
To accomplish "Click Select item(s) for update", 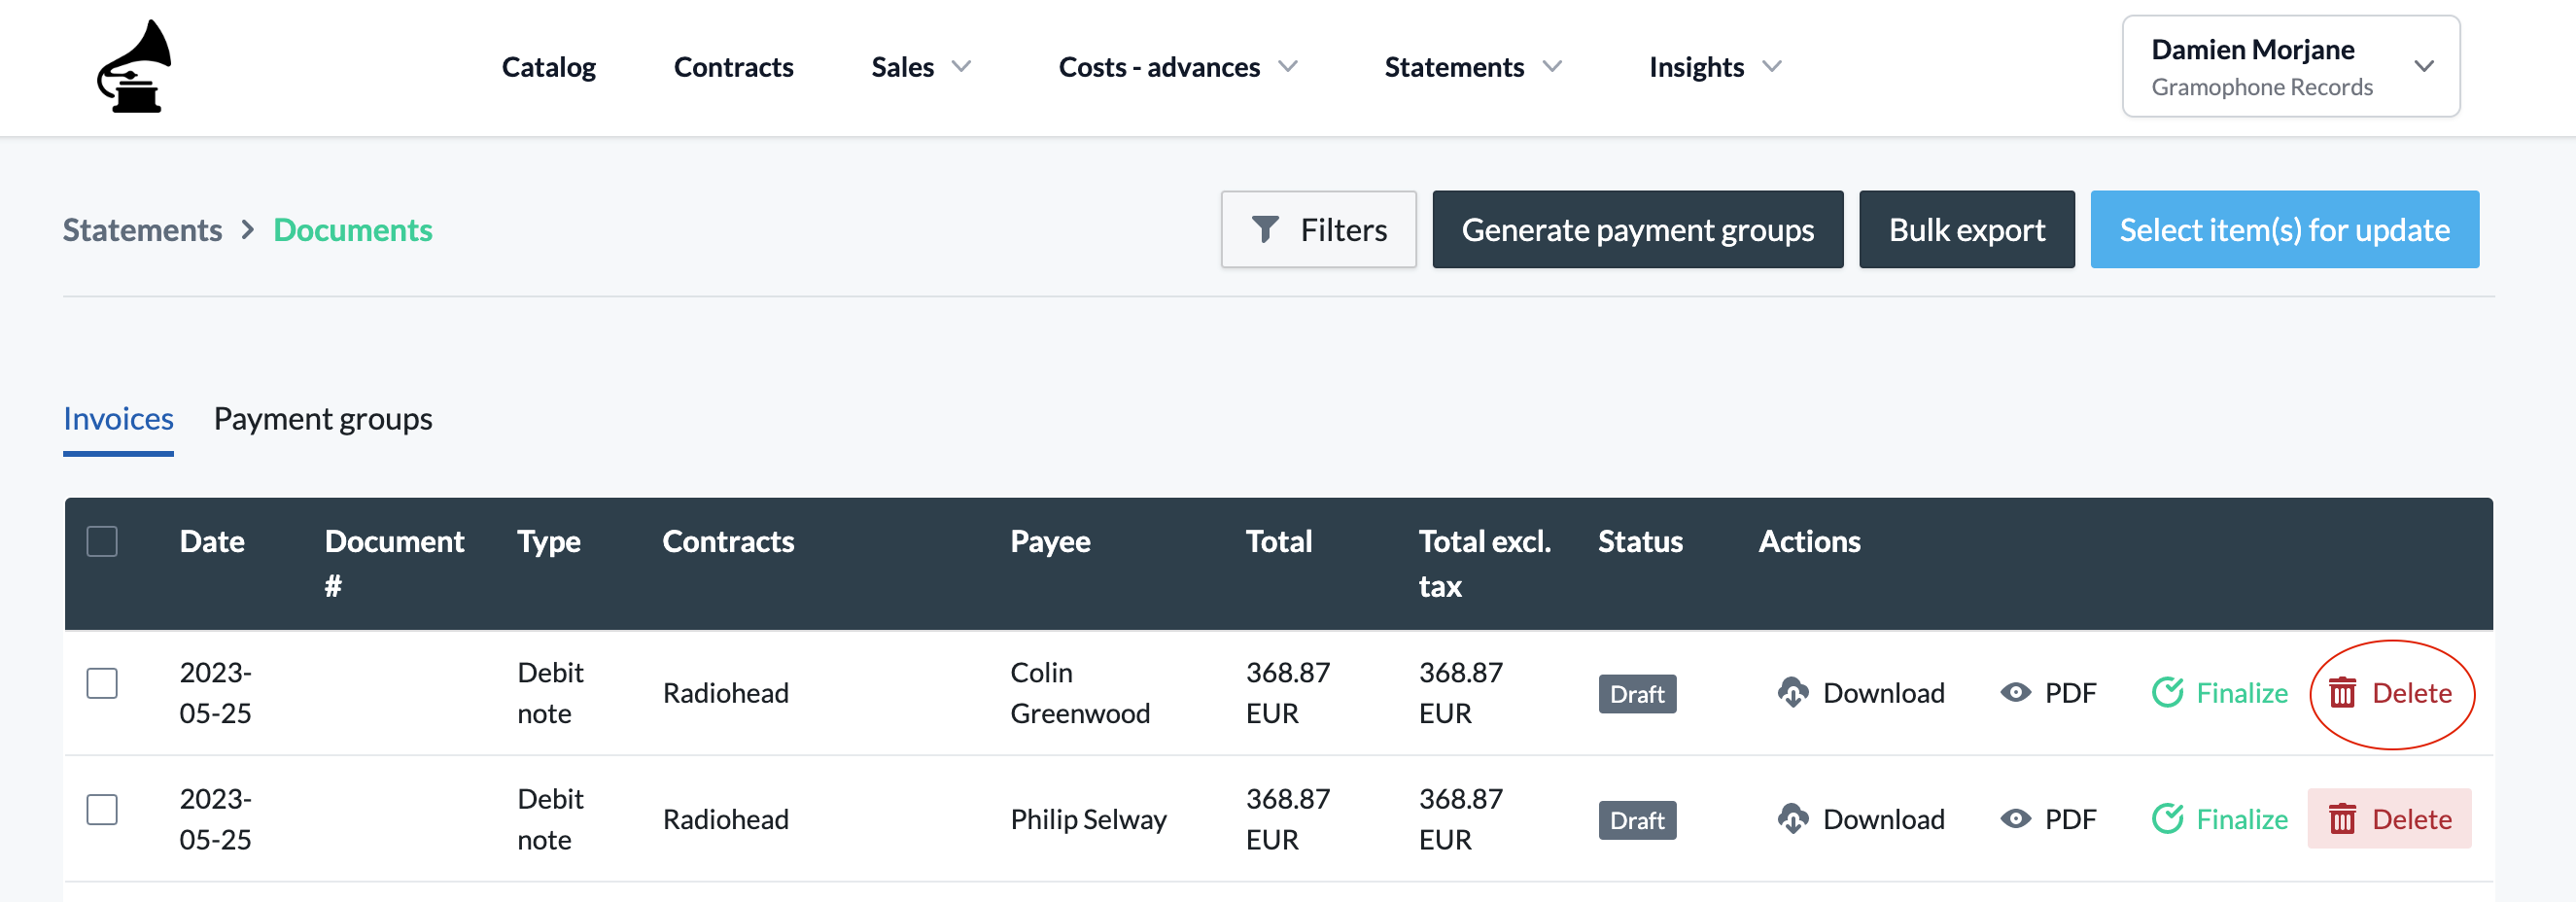I will point(2284,230).
